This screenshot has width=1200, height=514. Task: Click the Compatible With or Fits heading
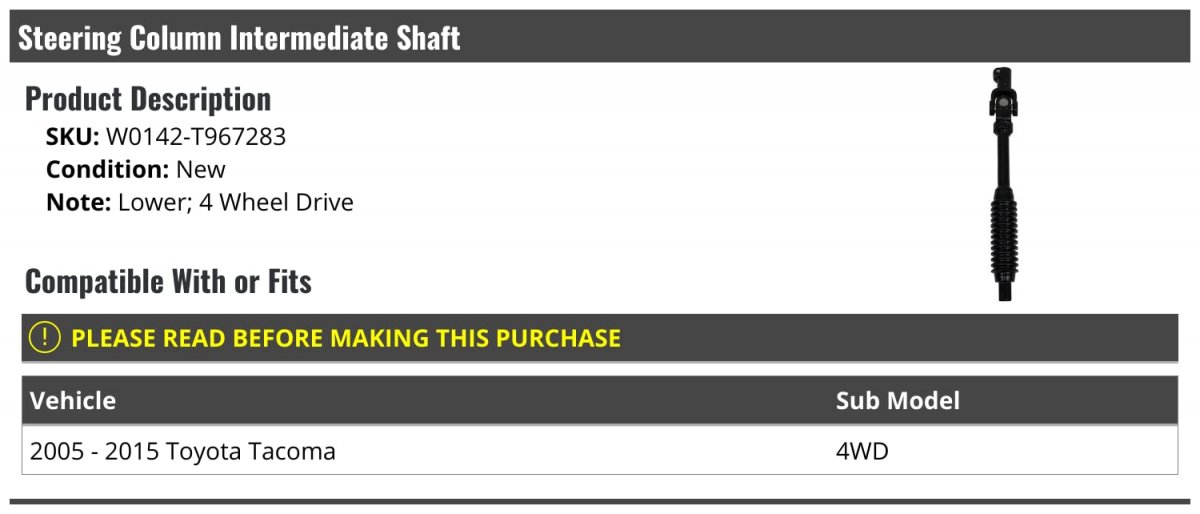(x=168, y=282)
